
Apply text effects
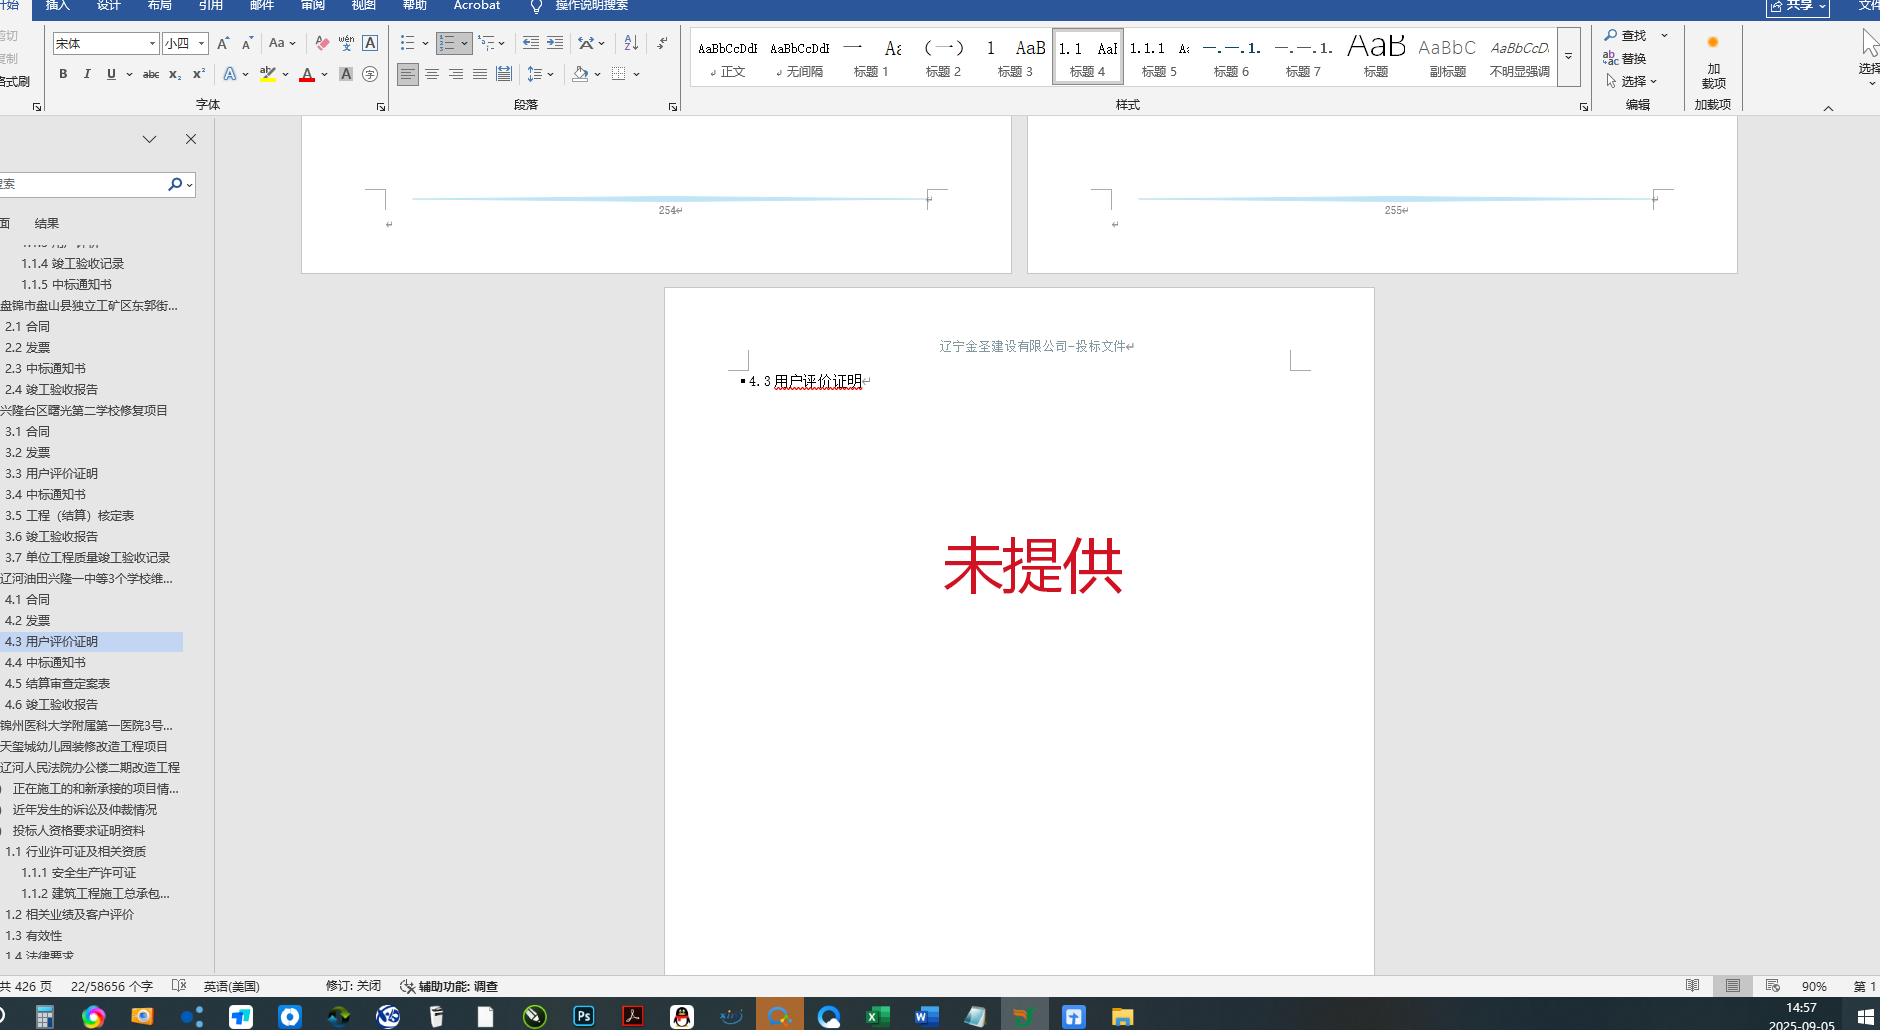[230, 74]
